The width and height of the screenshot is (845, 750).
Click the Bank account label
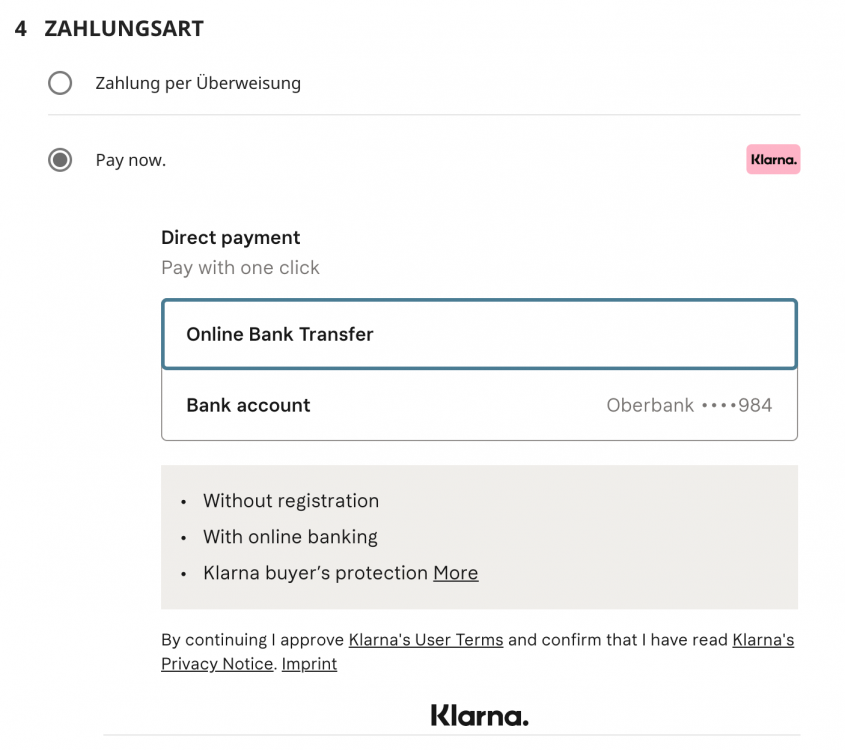click(x=248, y=405)
